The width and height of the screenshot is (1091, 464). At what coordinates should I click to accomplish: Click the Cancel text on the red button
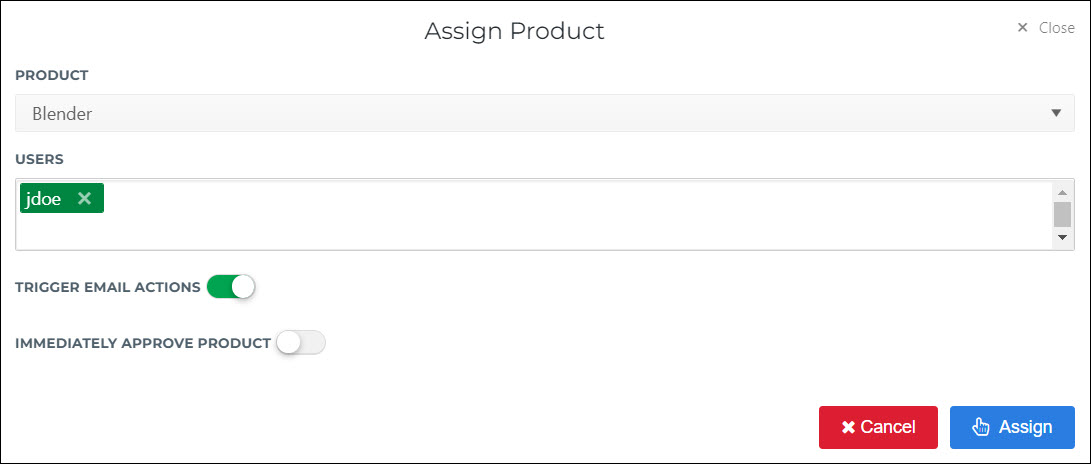pyautogui.click(x=888, y=427)
